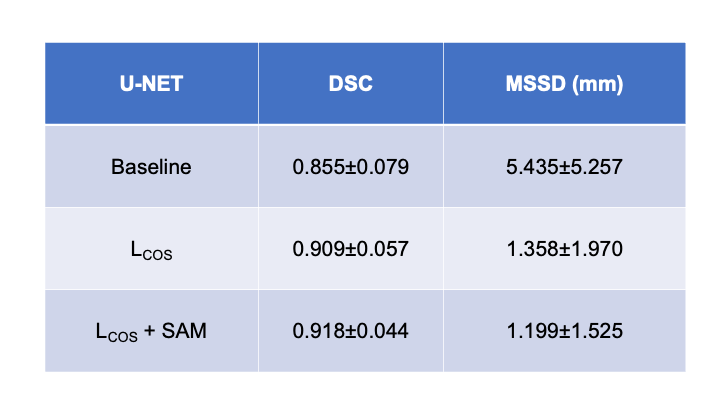Click the 5.257 deviation in the Baseline row

pos(599,166)
